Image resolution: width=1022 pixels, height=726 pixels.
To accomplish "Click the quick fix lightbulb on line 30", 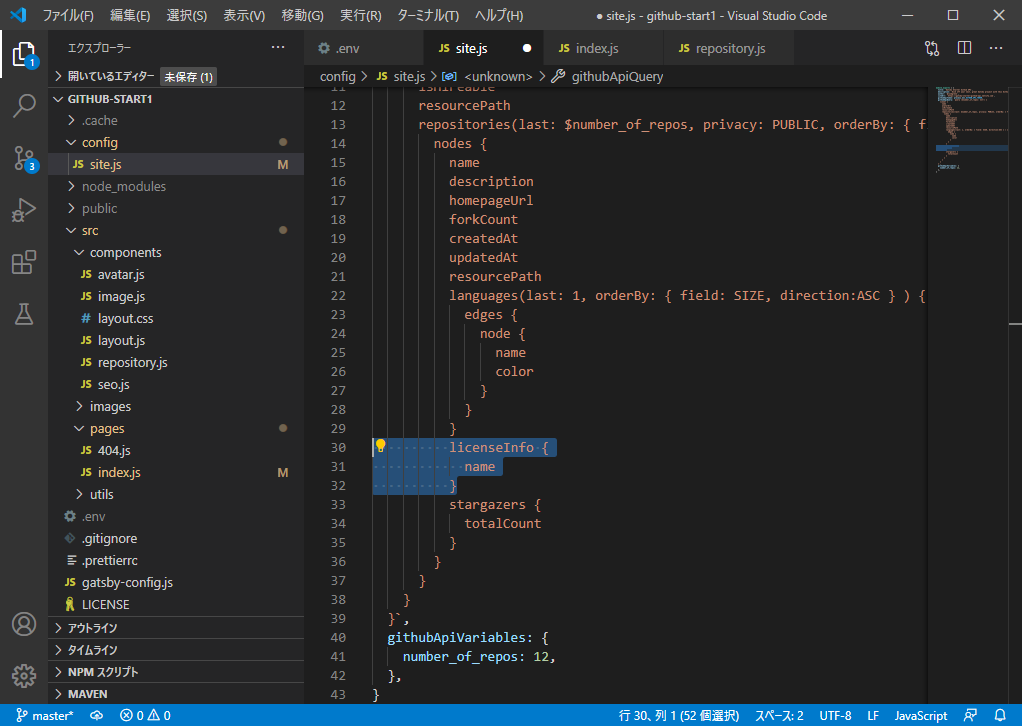I will 379,446.
